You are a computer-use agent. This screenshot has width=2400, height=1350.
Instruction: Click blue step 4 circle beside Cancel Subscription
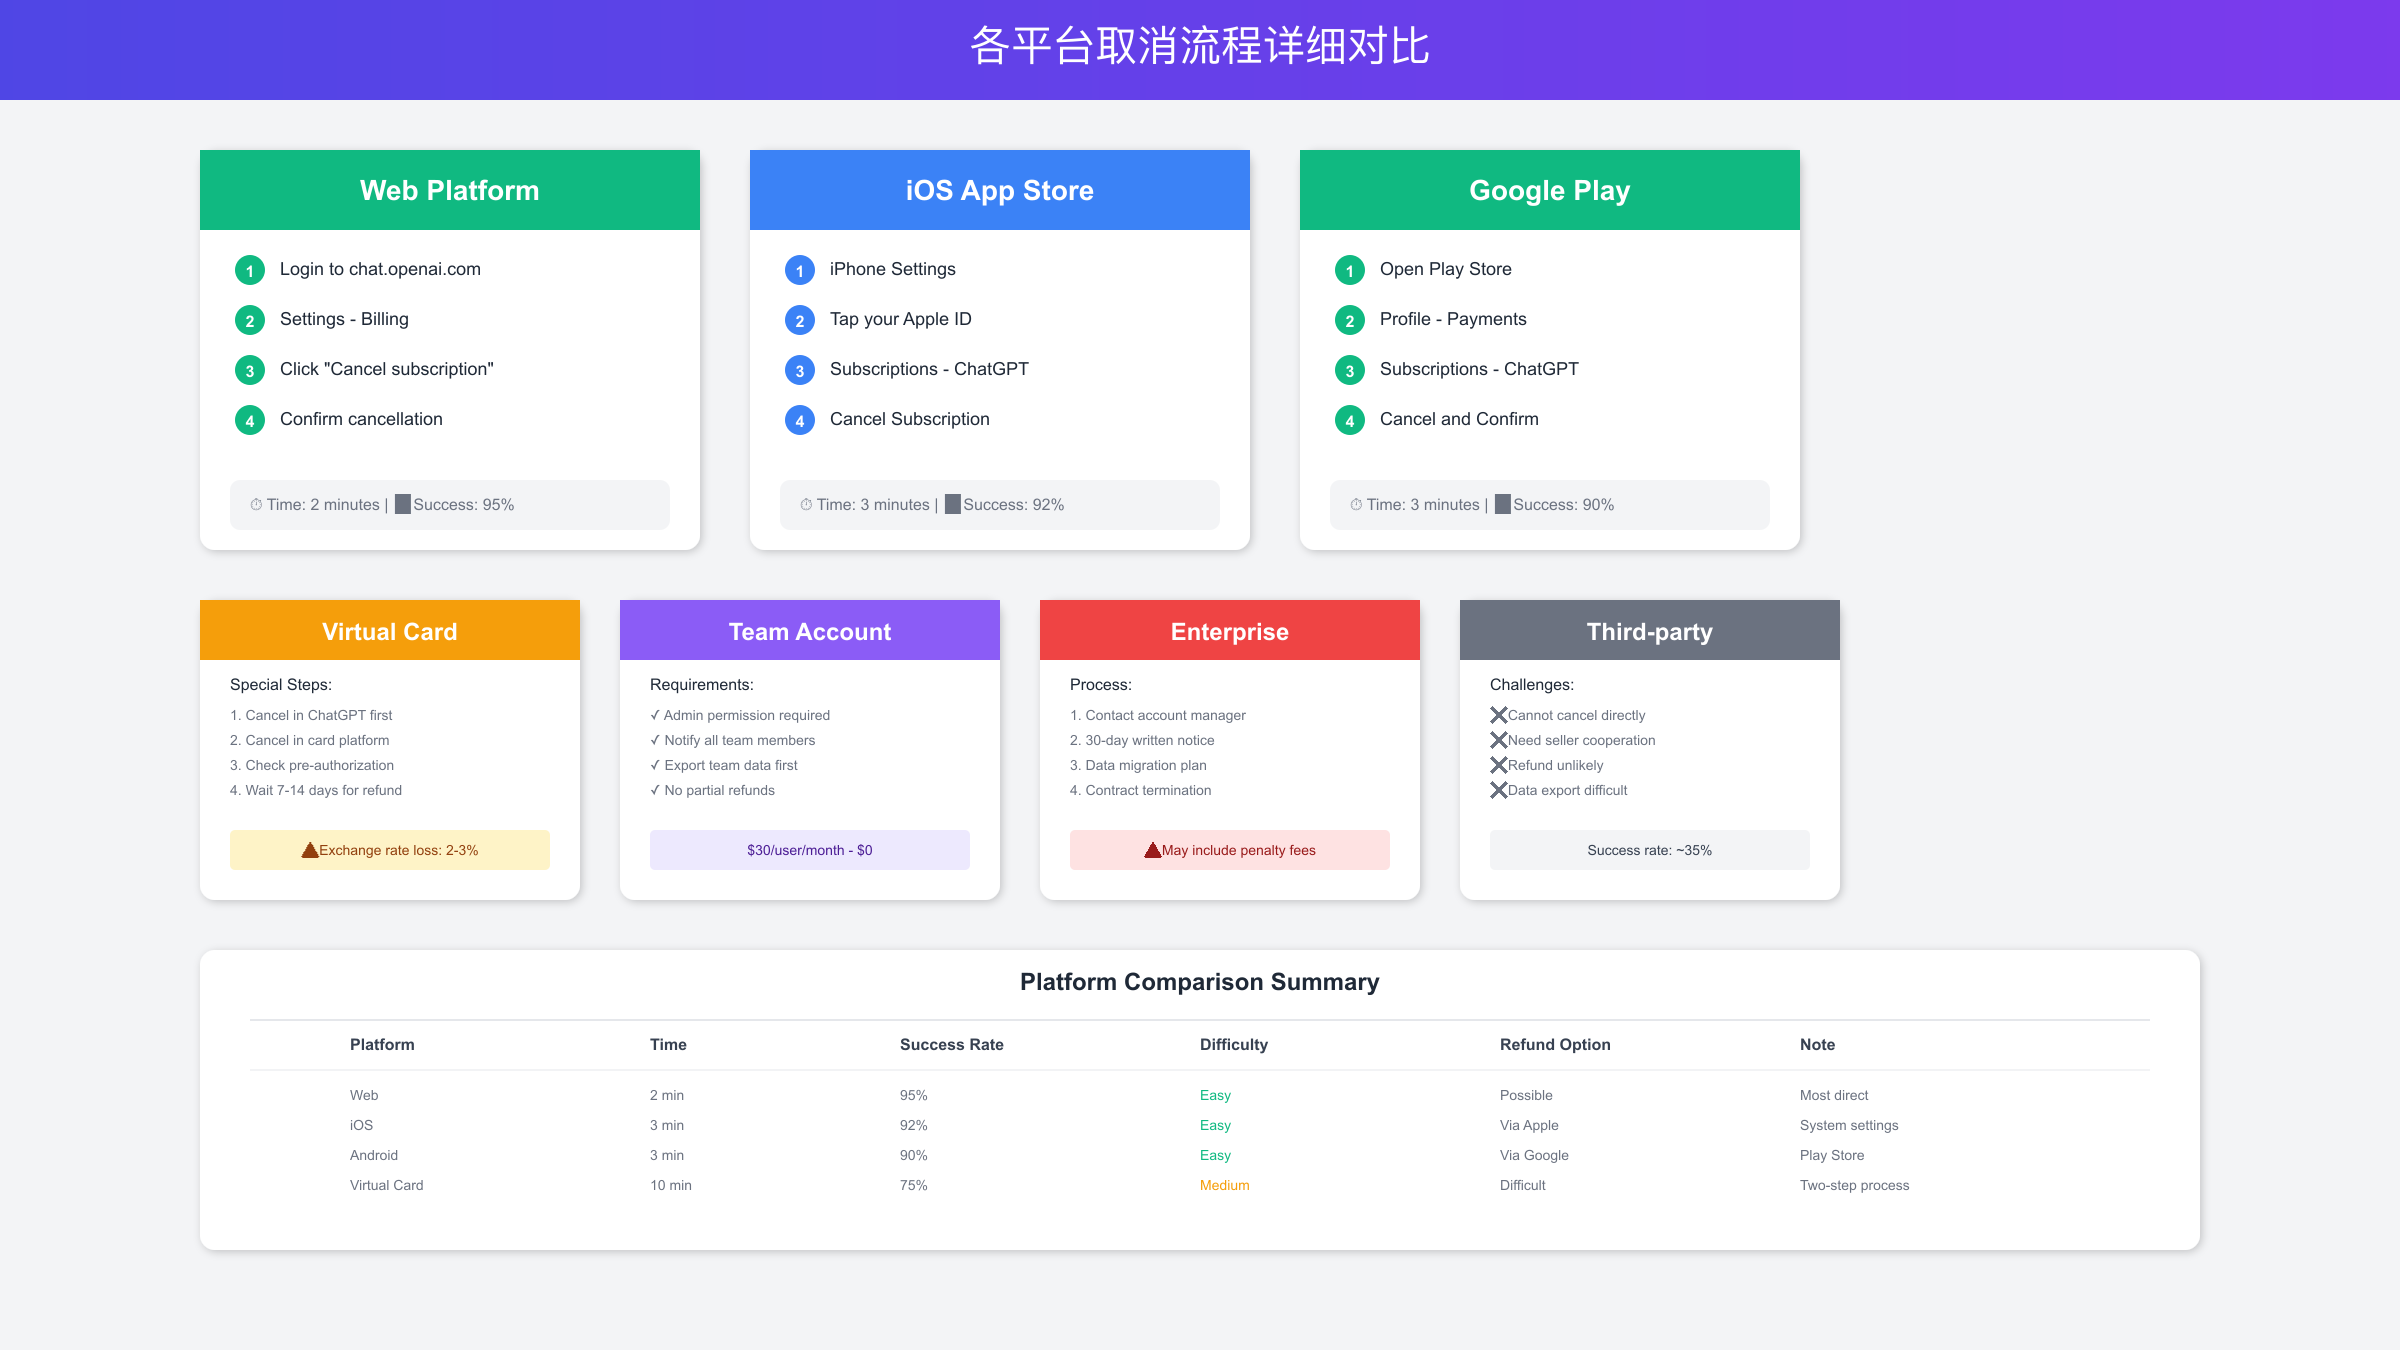(x=800, y=420)
